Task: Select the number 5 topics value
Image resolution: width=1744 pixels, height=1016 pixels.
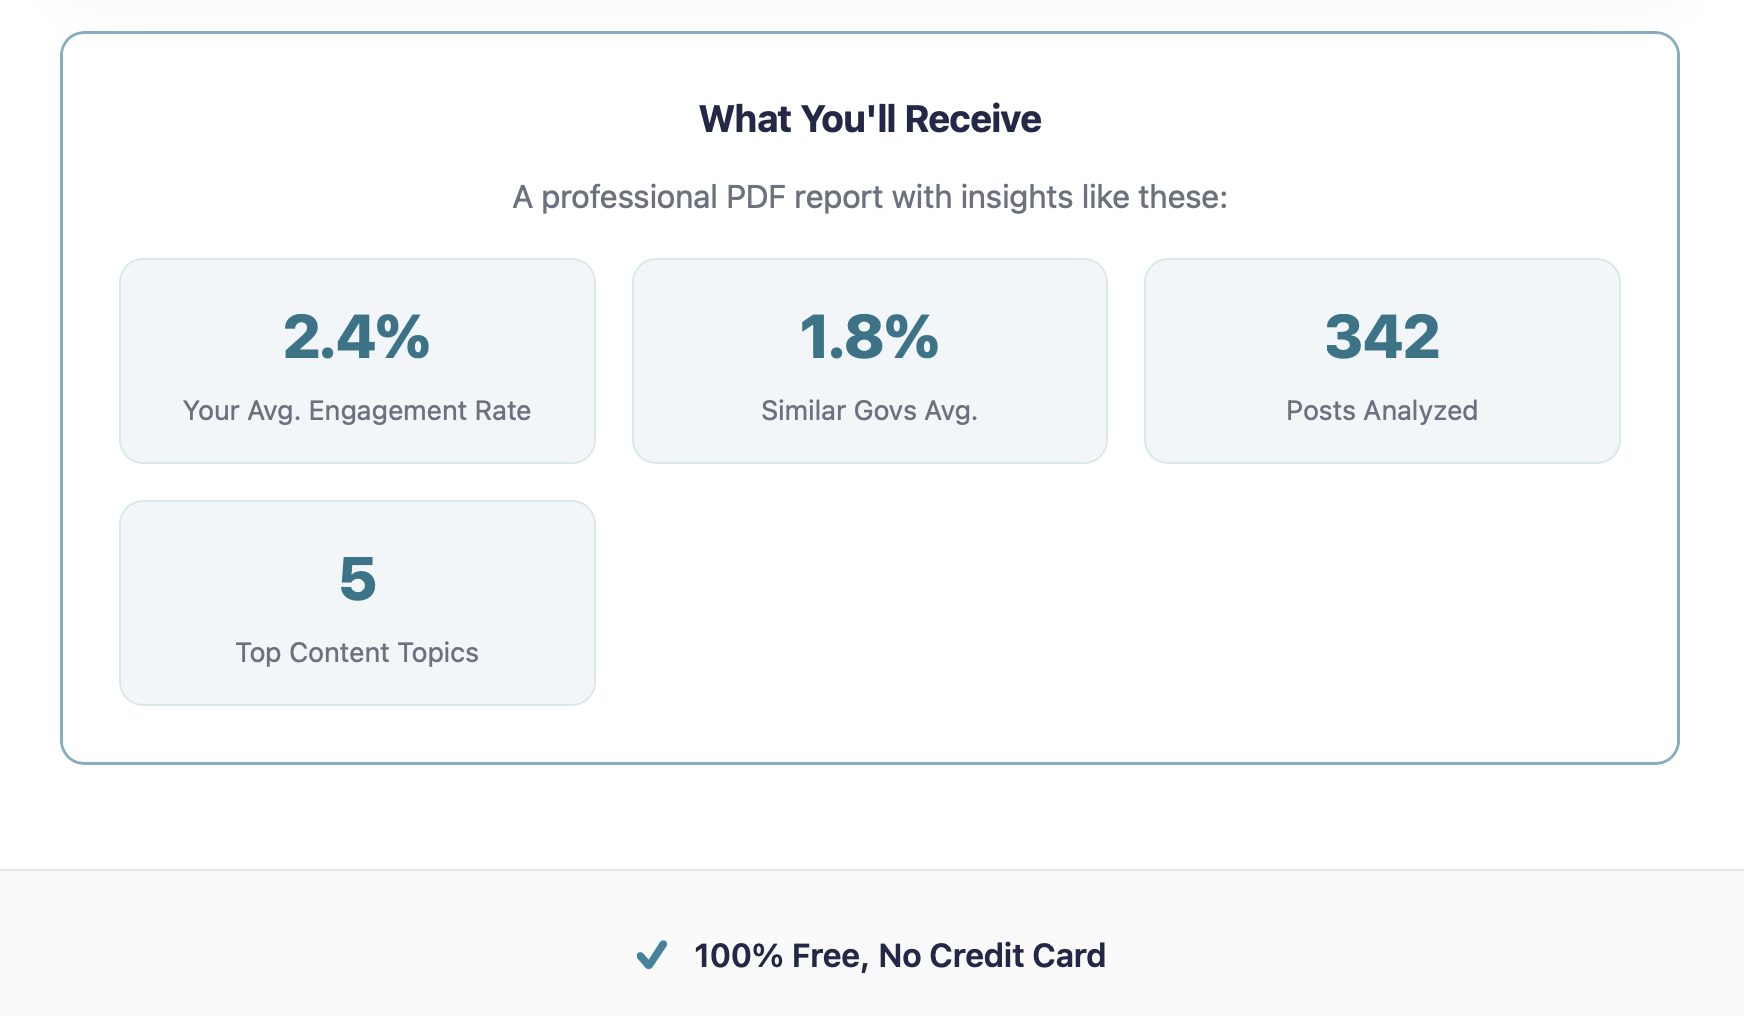Action: click(x=357, y=579)
